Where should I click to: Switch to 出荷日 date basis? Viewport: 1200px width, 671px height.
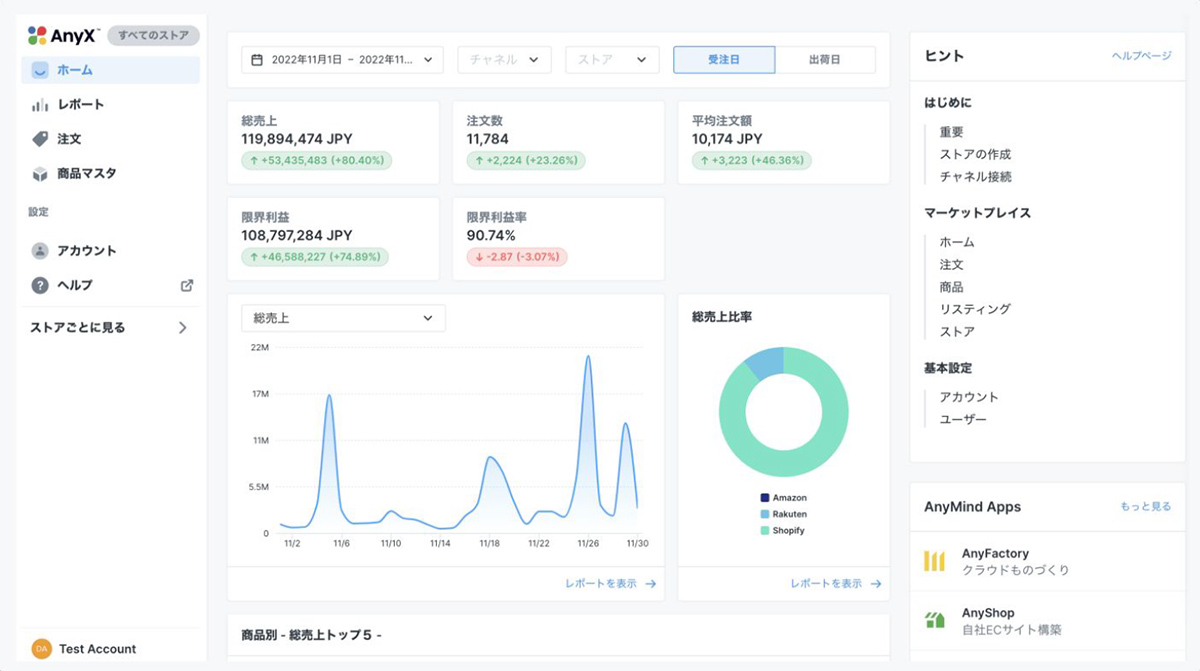(x=825, y=60)
